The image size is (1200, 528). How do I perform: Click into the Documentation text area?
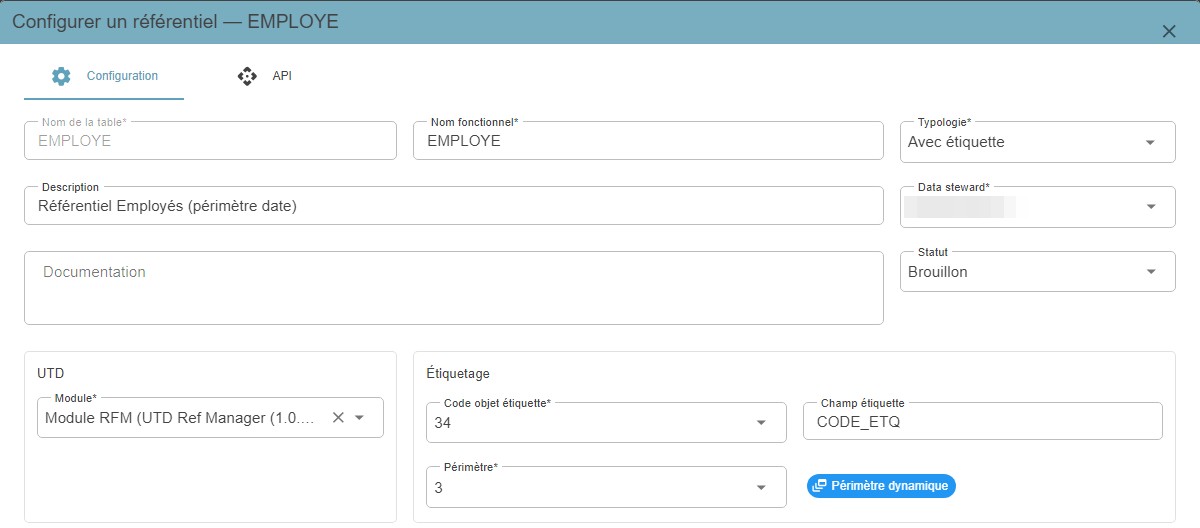click(x=454, y=288)
